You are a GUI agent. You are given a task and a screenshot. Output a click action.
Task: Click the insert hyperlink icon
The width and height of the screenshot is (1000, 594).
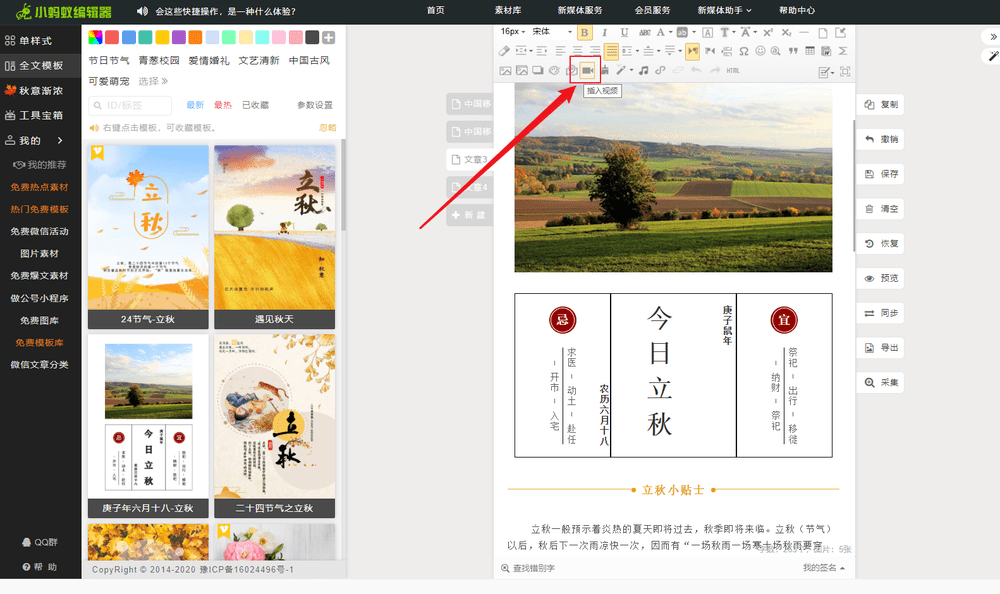point(660,70)
